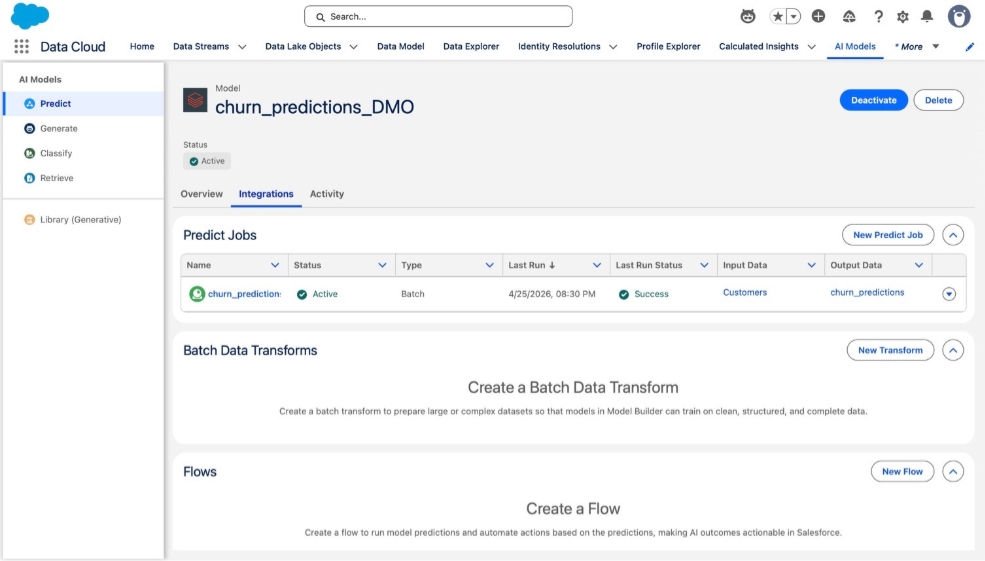Focus the Search input field
The height and width of the screenshot is (561, 985).
[x=438, y=16]
